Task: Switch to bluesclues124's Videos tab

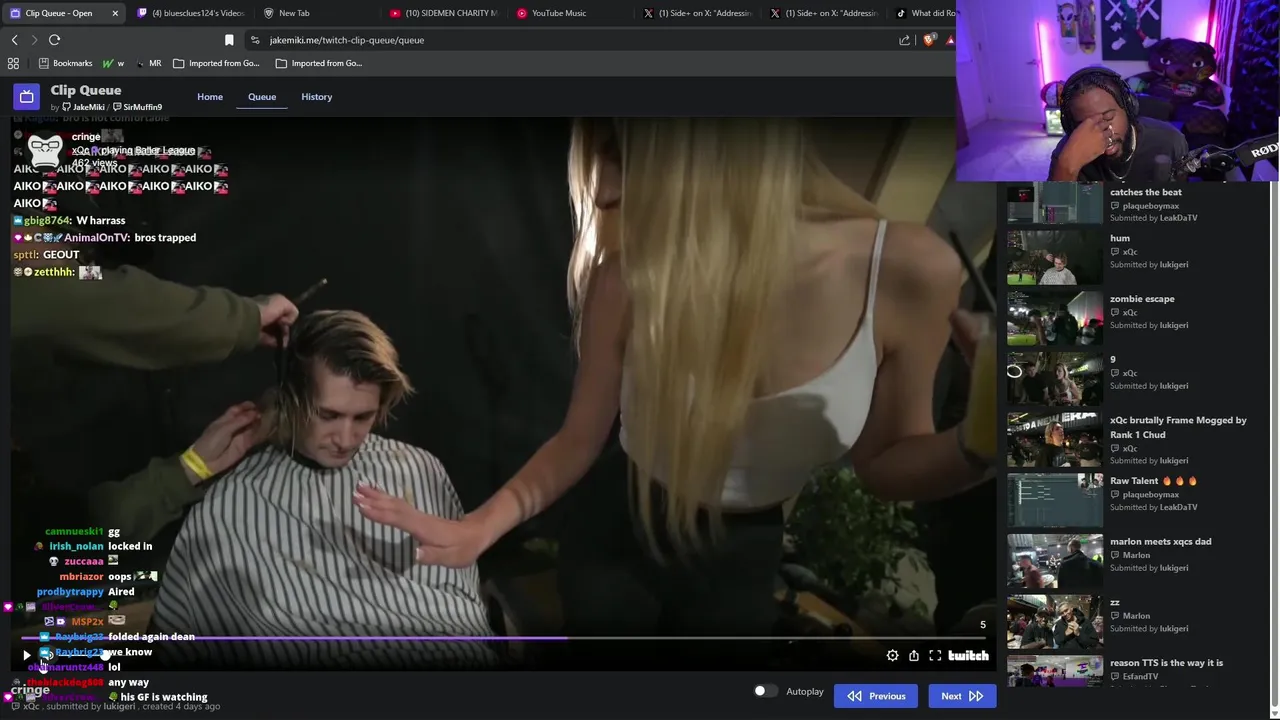Action: pyautogui.click(x=190, y=13)
